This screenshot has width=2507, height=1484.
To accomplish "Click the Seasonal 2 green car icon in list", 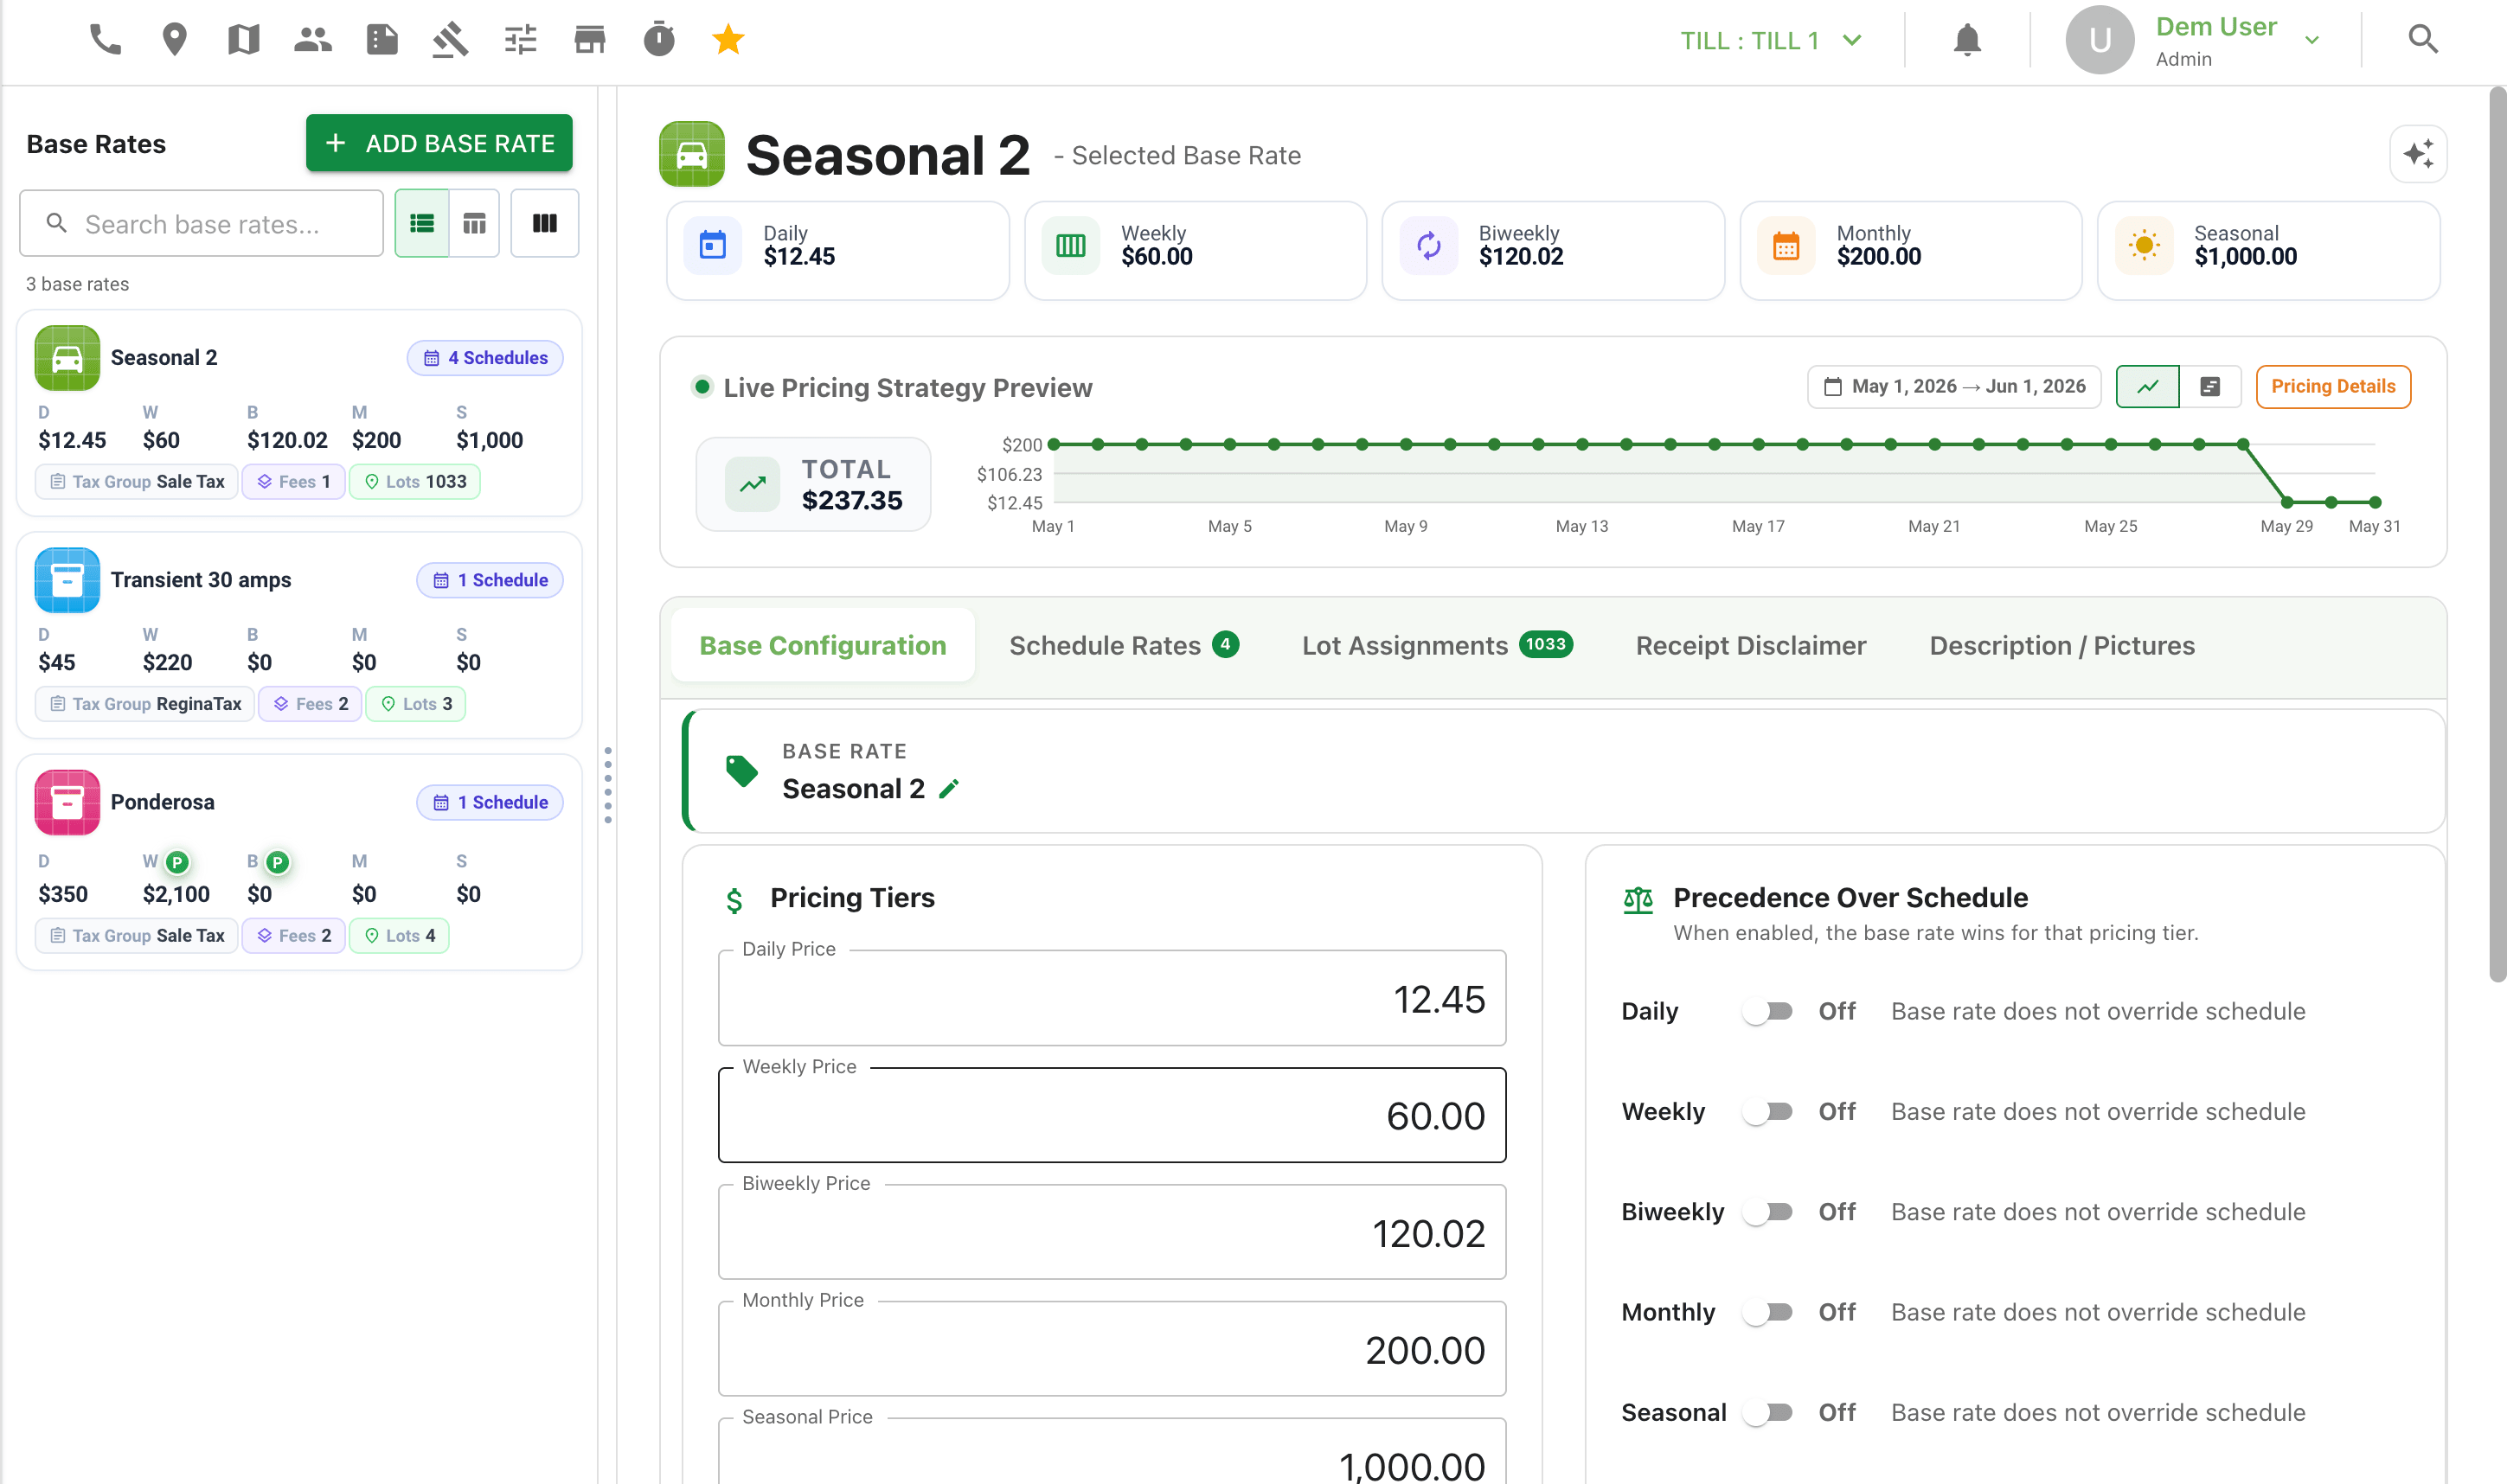I will pos(67,358).
